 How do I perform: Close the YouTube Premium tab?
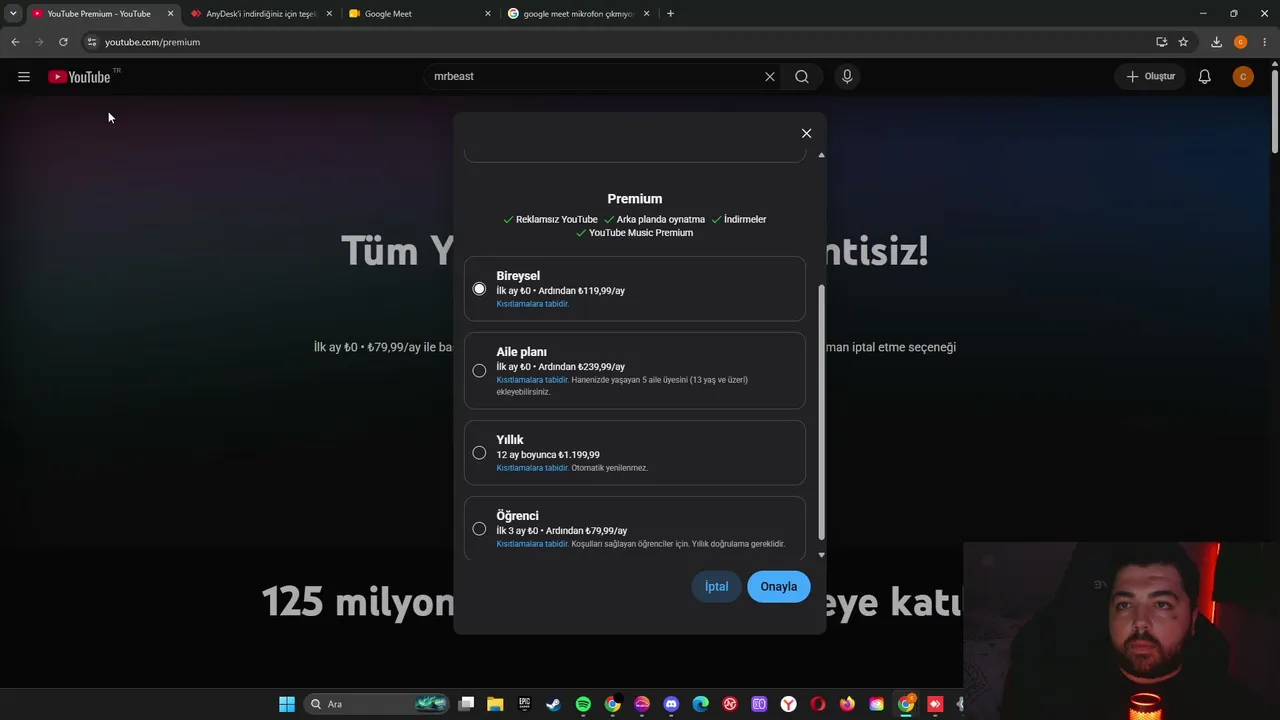click(170, 14)
